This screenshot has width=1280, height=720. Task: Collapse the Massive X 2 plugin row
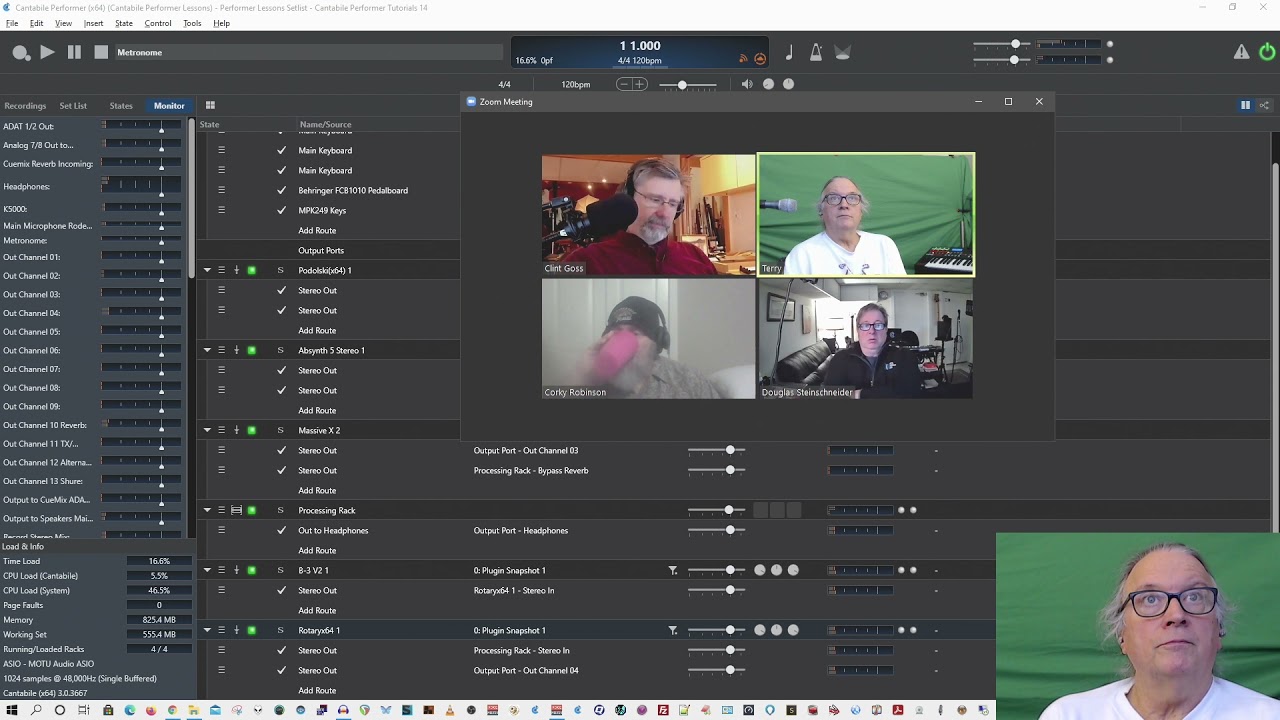click(207, 430)
